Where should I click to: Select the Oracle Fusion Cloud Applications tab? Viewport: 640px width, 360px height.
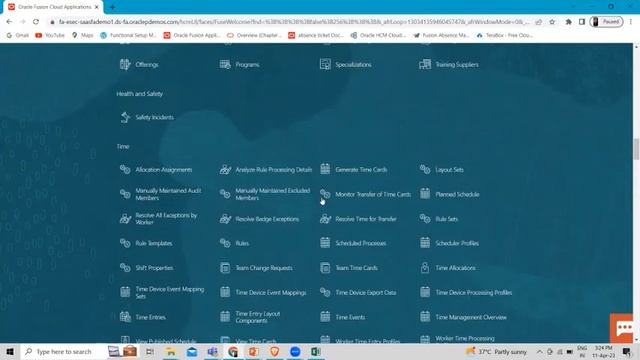[x=53, y=7]
